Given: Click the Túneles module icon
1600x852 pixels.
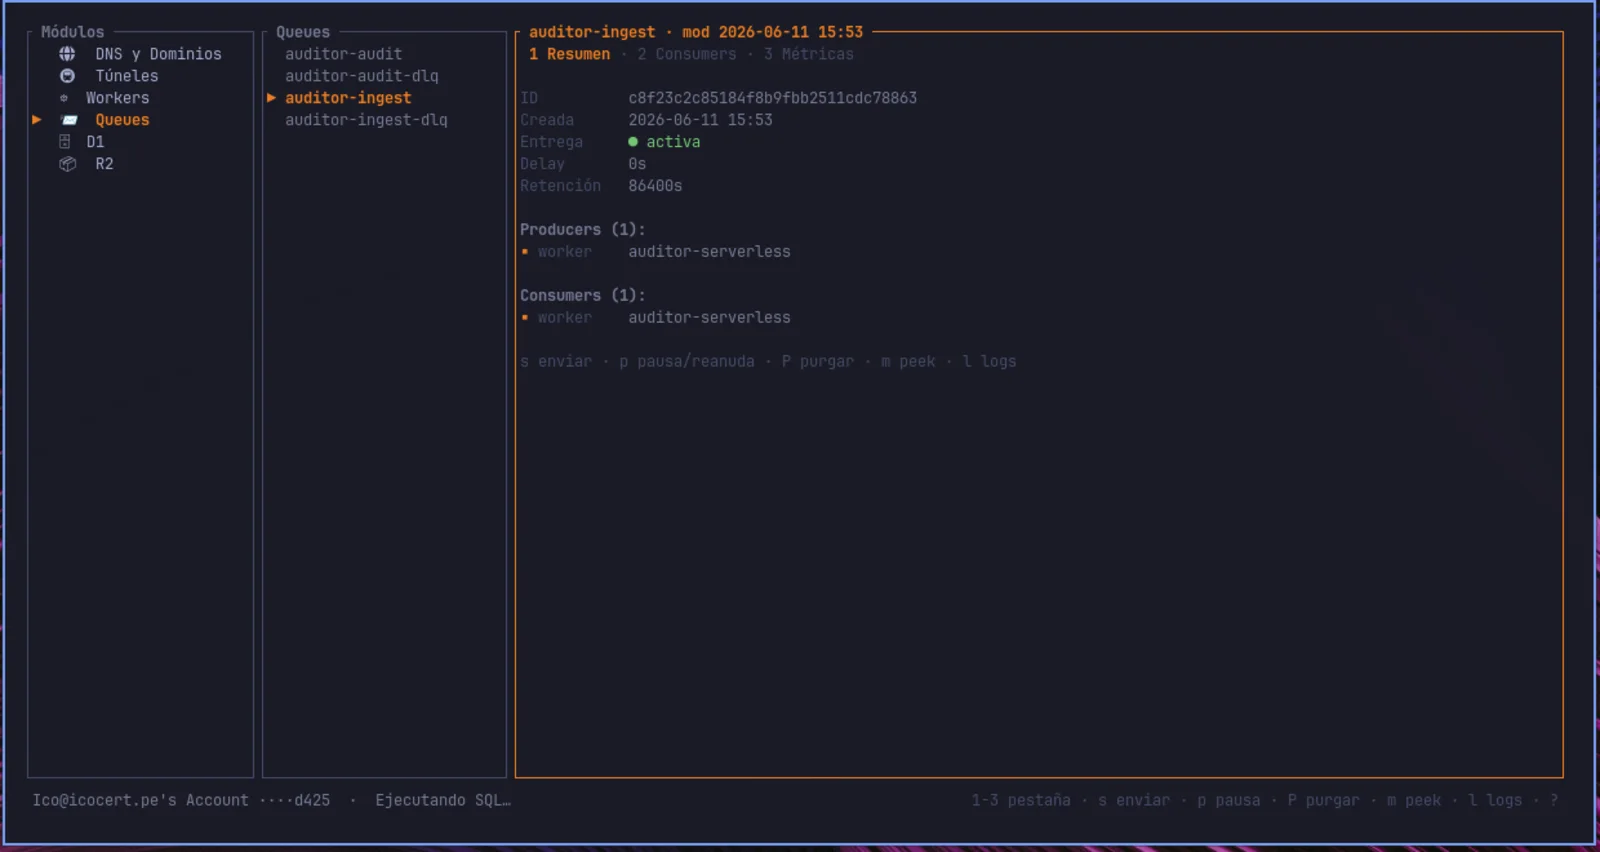Looking at the screenshot, I should tap(67, 76).
